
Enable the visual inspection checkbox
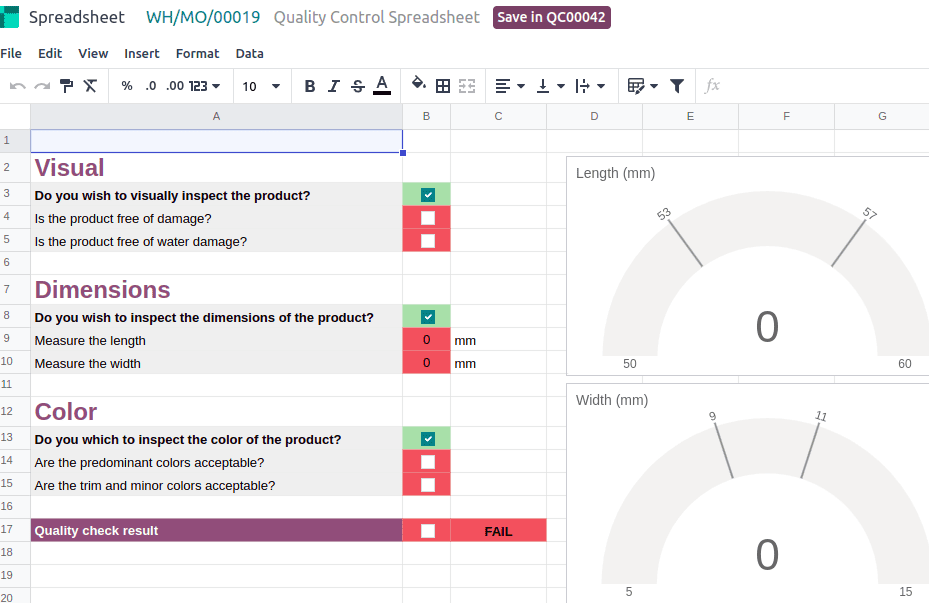coord(426,194)
